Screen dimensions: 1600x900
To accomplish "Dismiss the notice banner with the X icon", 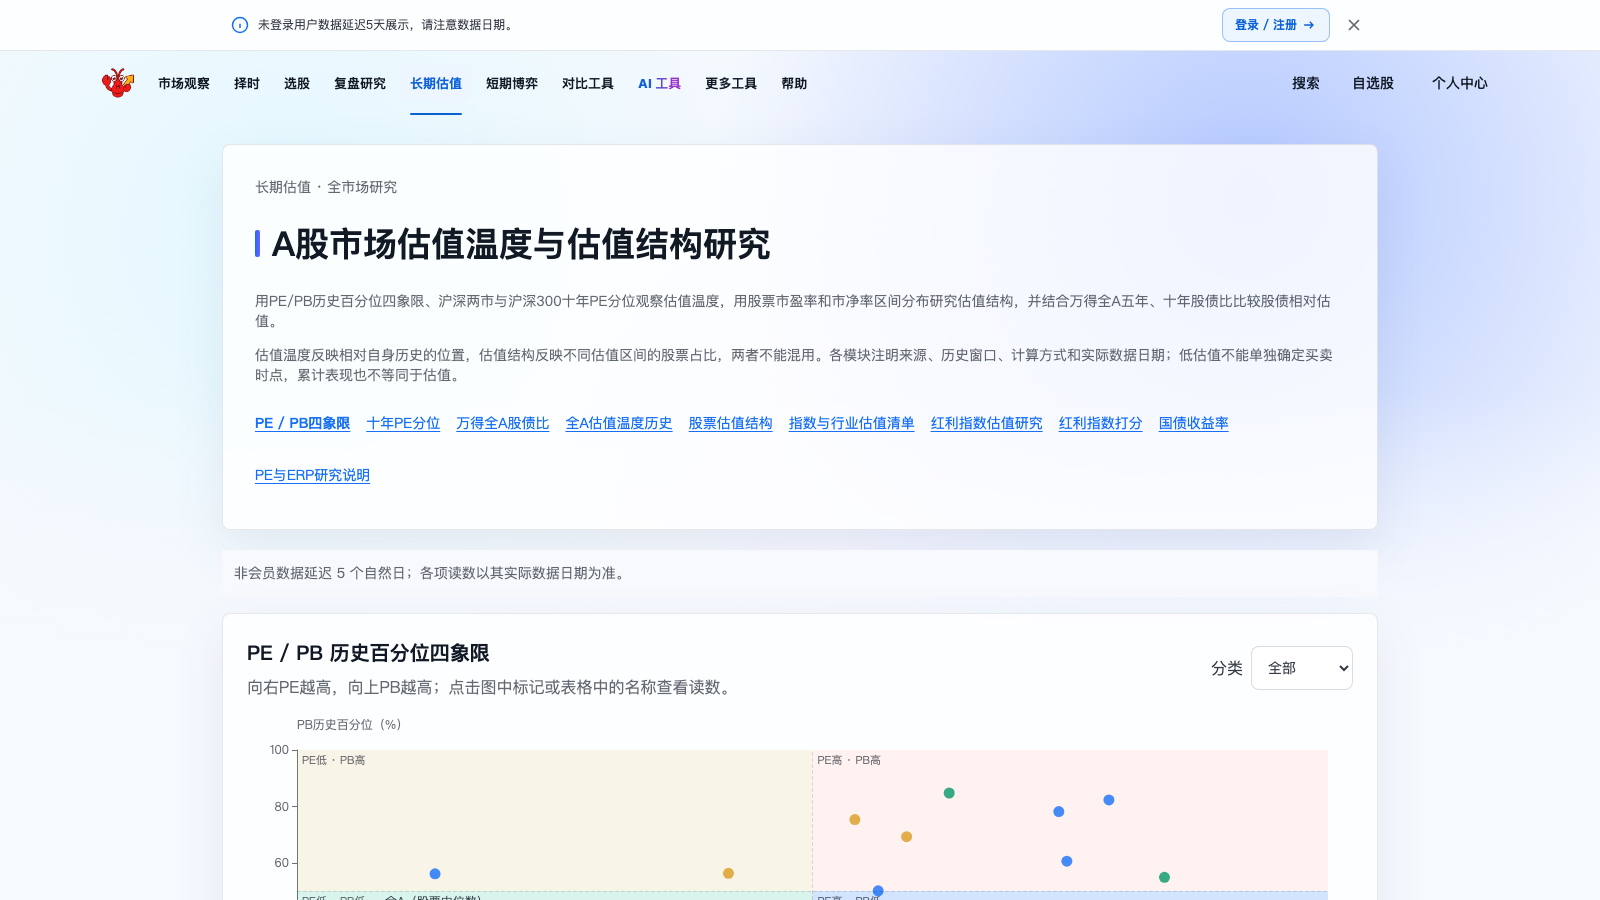I will point(1354,25).
